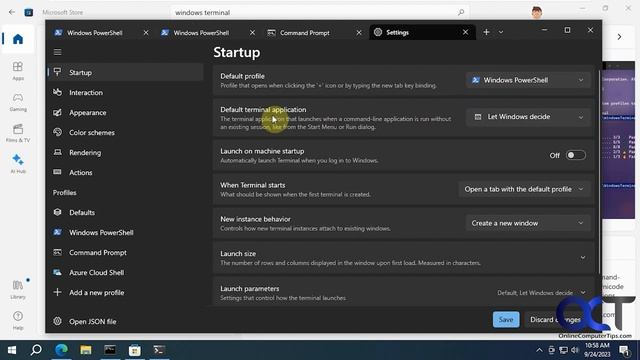Viewport: 640px width, 360px height.
Task: Click the Color schemes palette icon
Action: pos(58,132)
